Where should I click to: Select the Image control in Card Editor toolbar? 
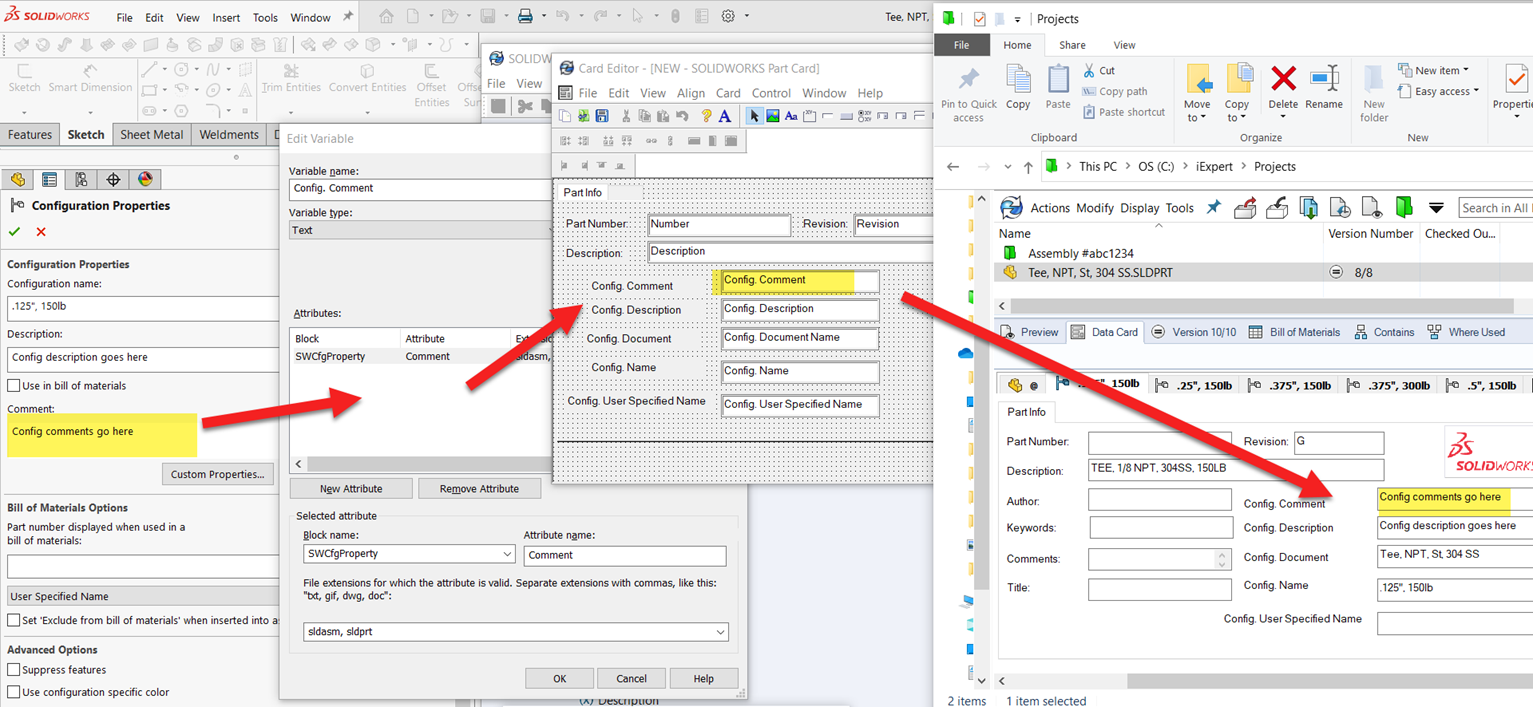772,115
